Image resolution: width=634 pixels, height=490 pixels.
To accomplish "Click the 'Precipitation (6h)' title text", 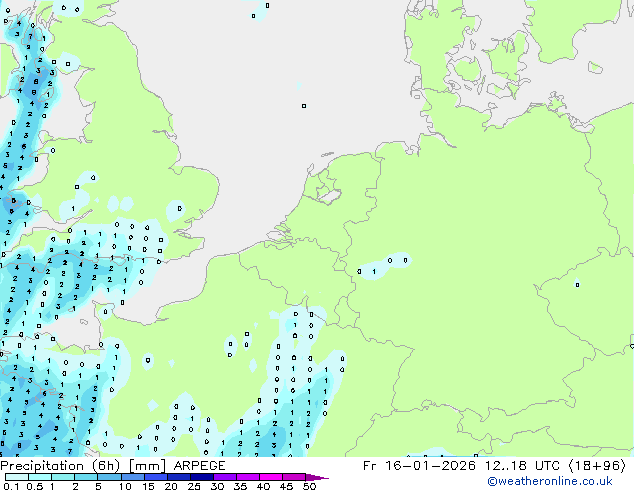I will (x=60, y=466).
